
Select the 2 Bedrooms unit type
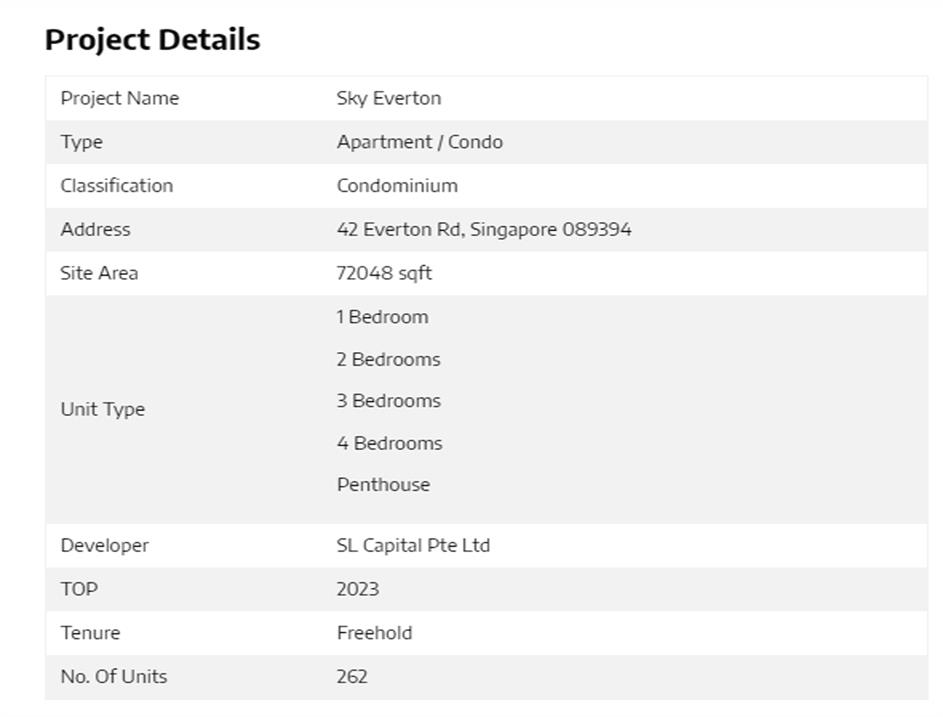point(388,359)
